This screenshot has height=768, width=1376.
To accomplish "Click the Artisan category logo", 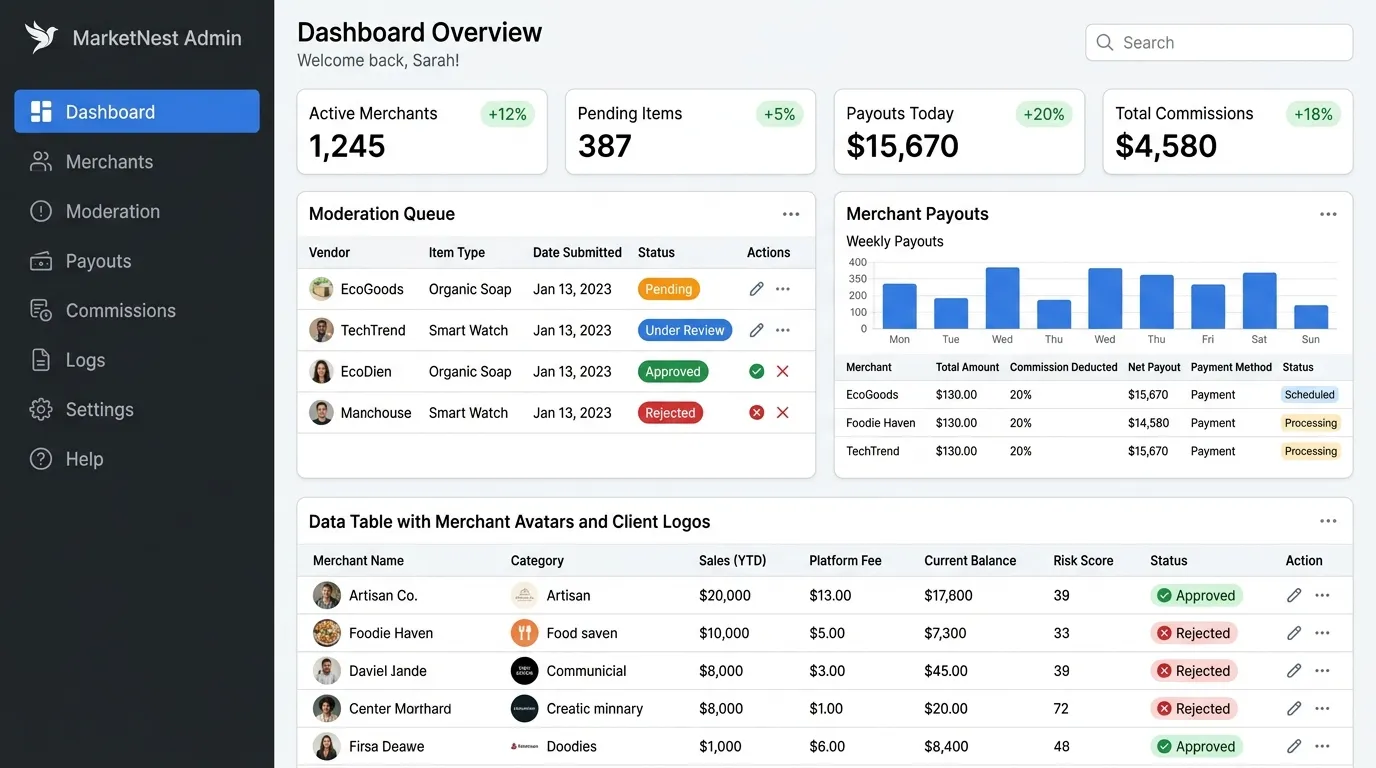I will [x=525, y=595].
